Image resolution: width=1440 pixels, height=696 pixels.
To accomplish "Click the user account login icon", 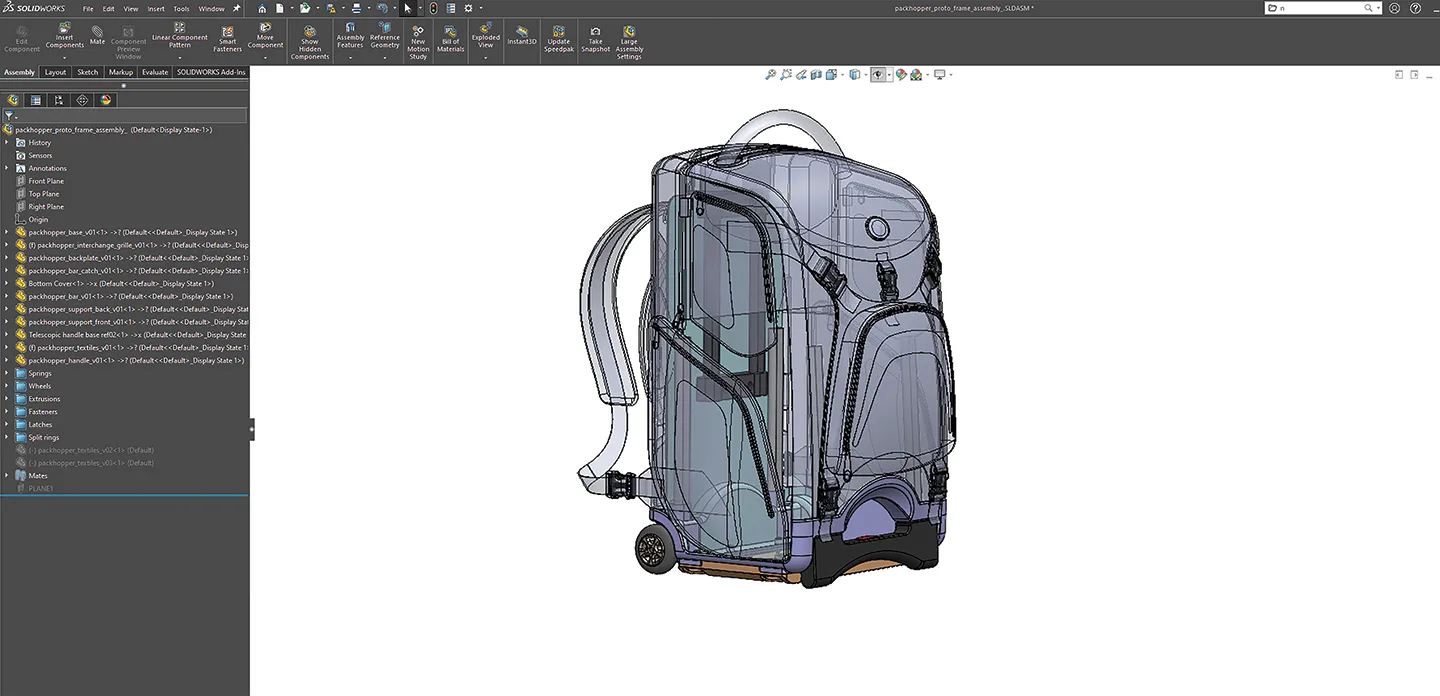I will coord(1395,8).
